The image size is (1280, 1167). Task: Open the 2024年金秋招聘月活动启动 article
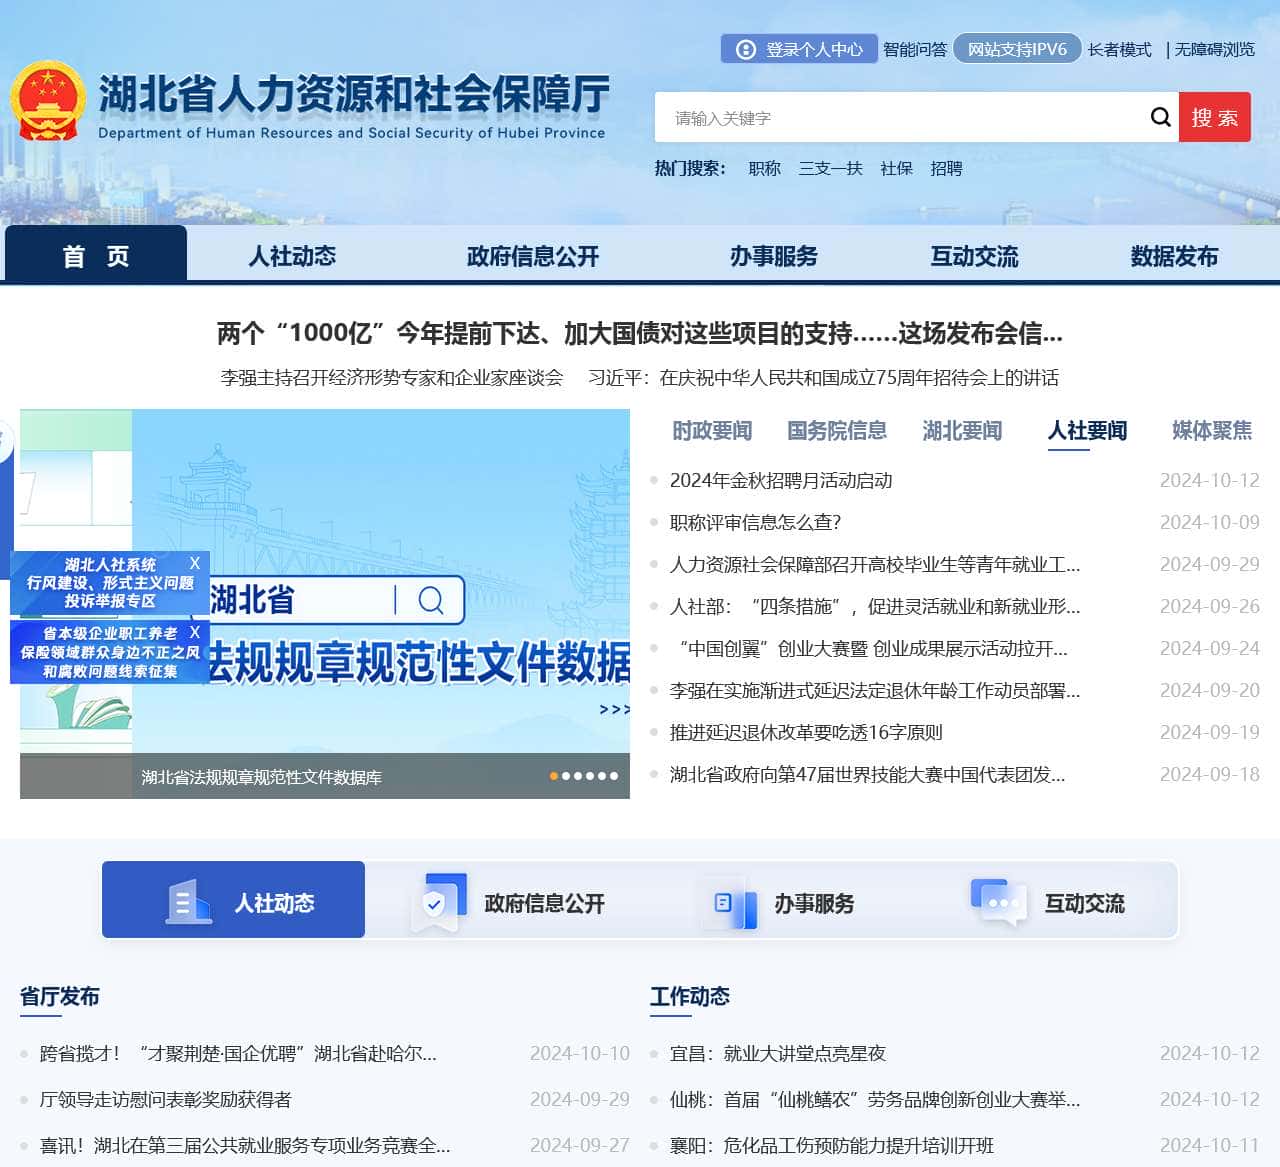click(x=780, y=481)
